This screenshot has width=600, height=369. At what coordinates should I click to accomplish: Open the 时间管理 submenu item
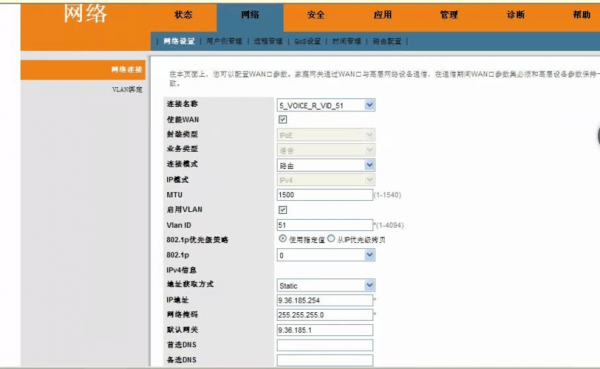coord(347,41)
